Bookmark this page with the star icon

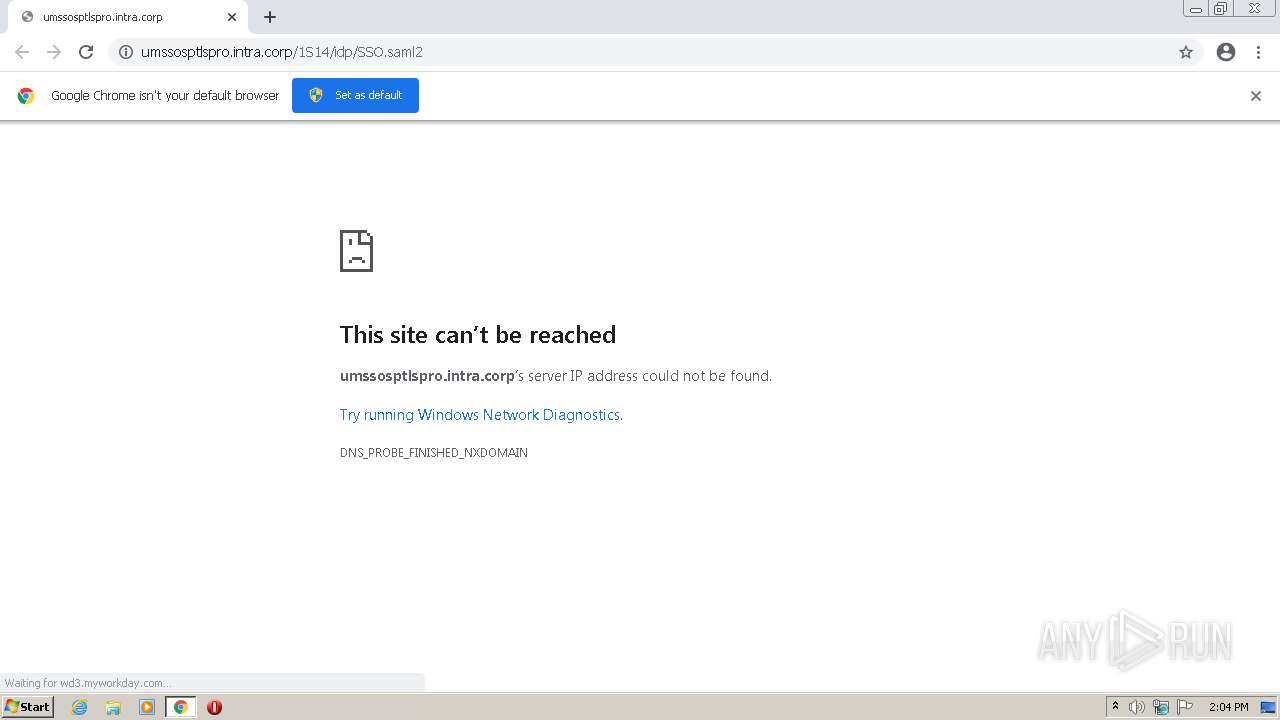point(1186,52)
